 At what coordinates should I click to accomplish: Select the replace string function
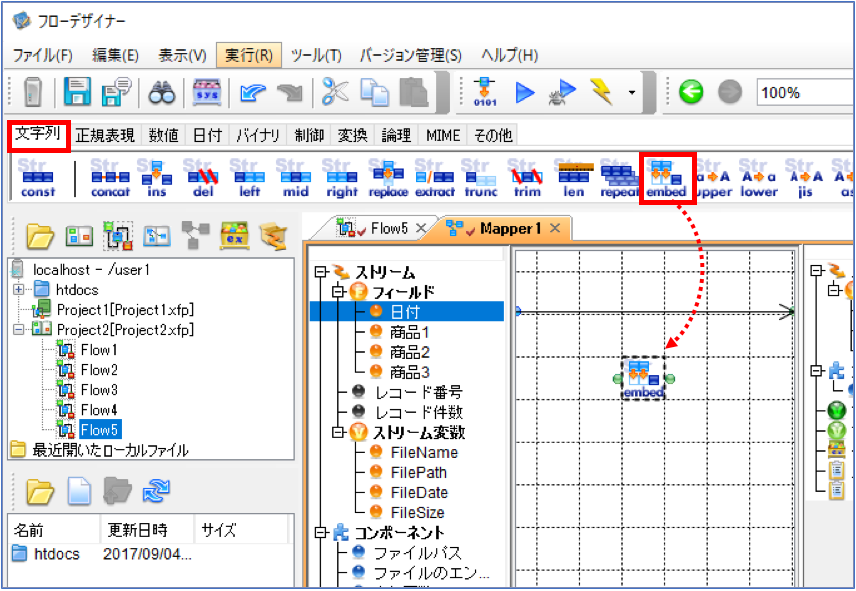coord(388,178)
